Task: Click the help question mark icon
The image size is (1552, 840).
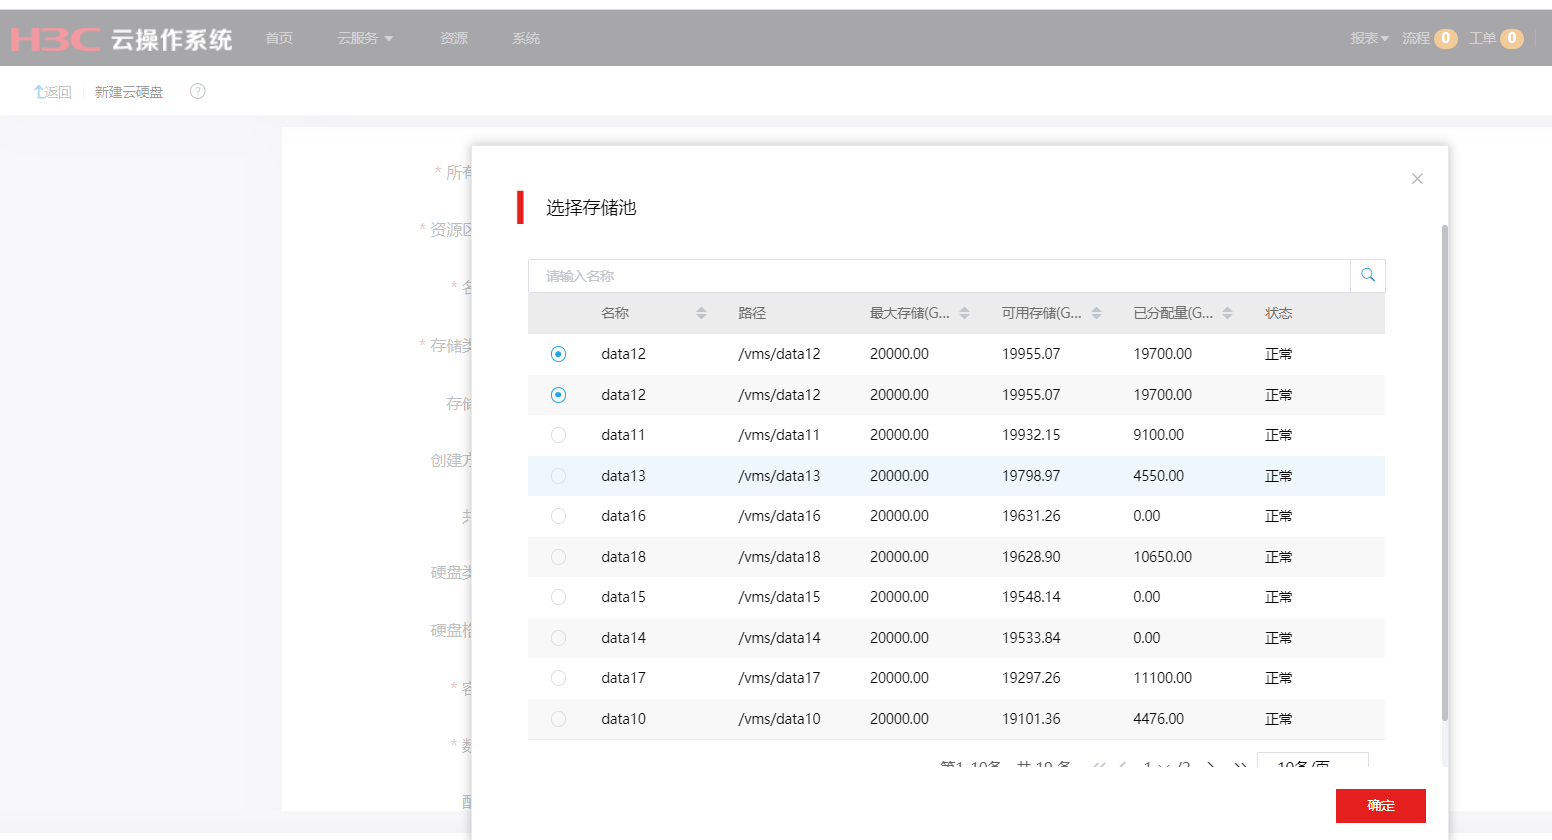Action: (198, 91)
